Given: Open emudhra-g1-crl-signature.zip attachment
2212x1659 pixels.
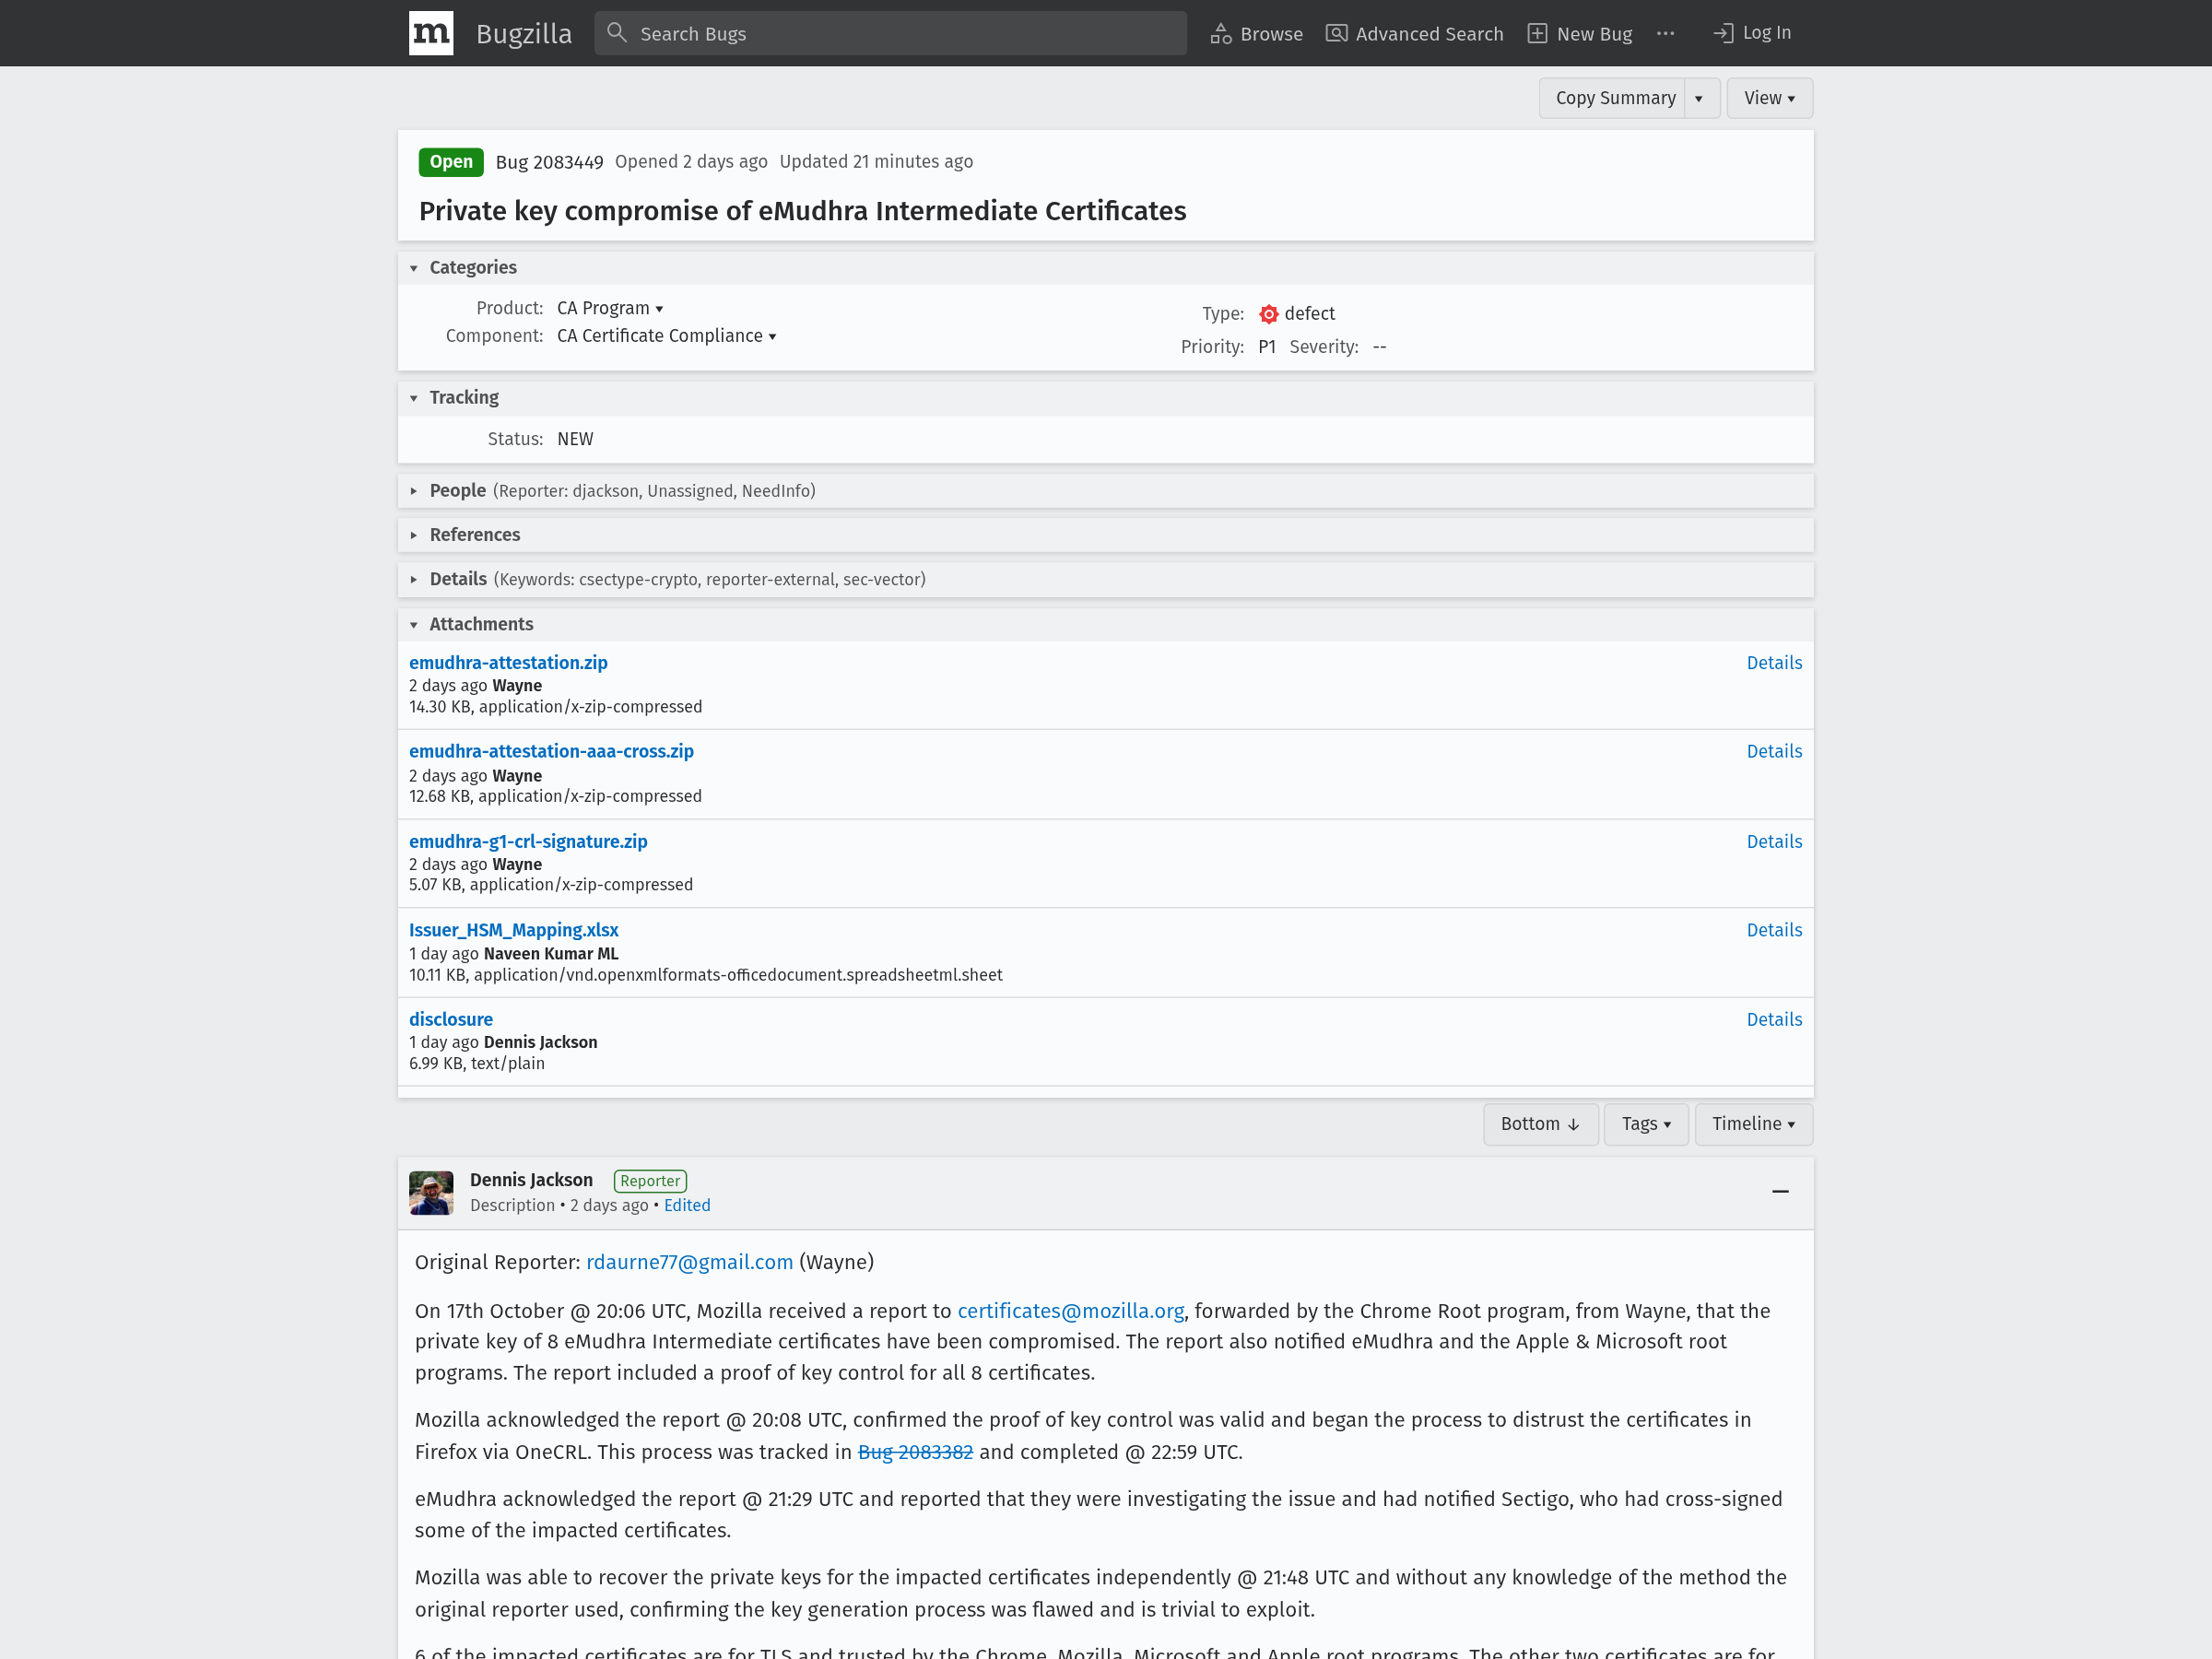Looking at the screenshot, I should (x=528, y=841).
